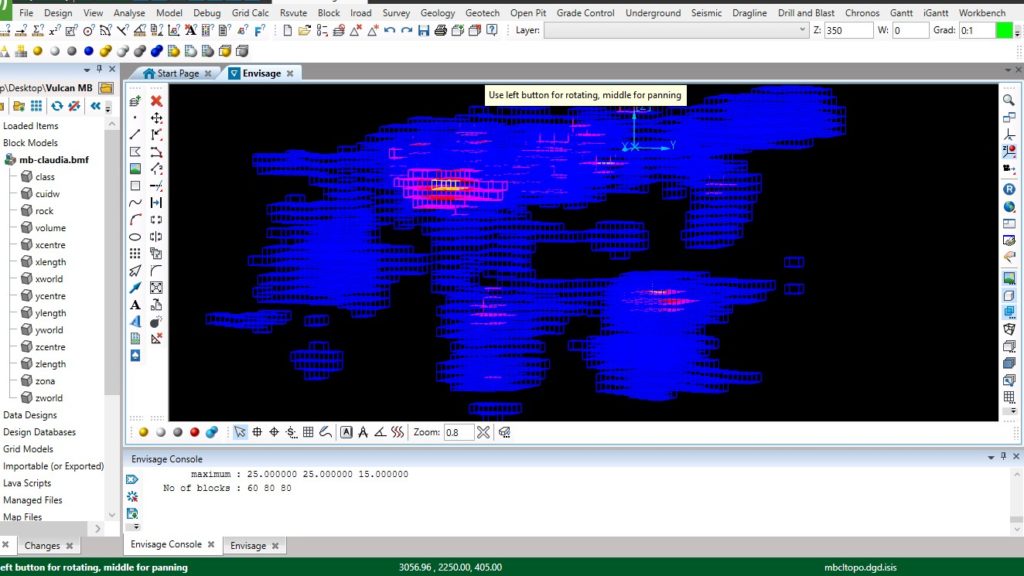Click the blue arrow tool icon

[135, 287]
